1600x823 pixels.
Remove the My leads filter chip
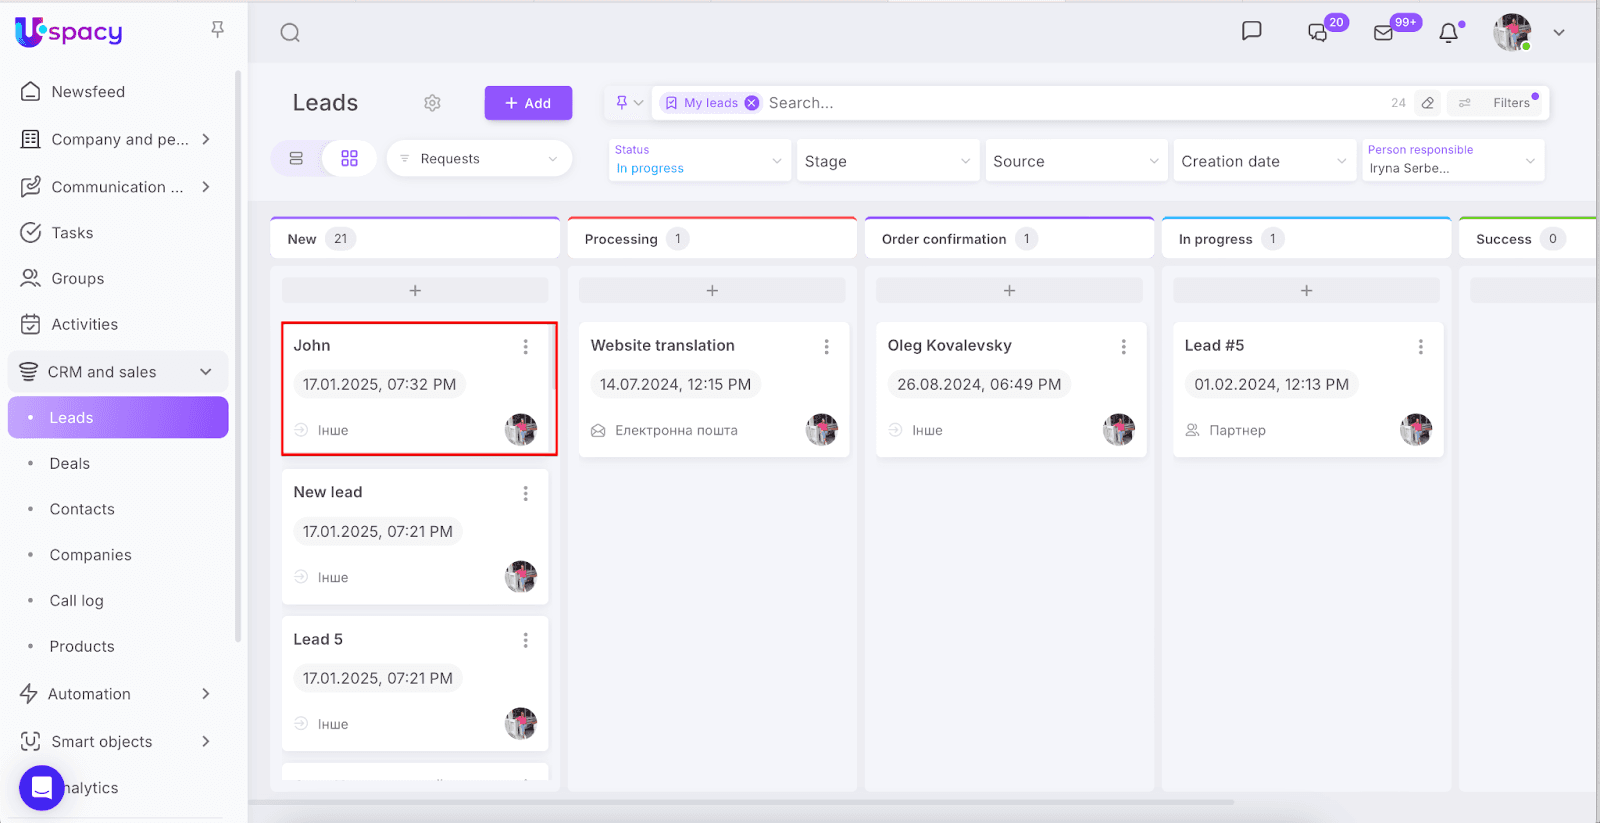pos(752,103)
